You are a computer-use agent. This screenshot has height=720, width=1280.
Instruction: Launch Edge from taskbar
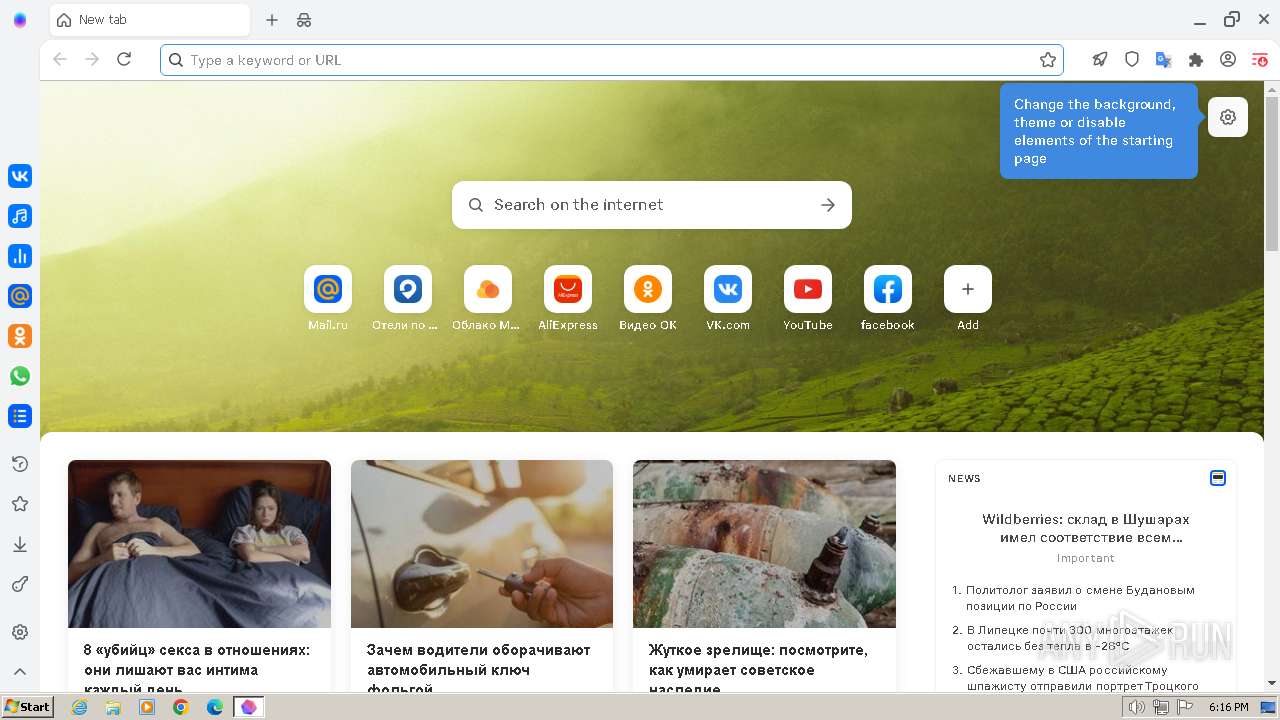click(x=215, y=707)
